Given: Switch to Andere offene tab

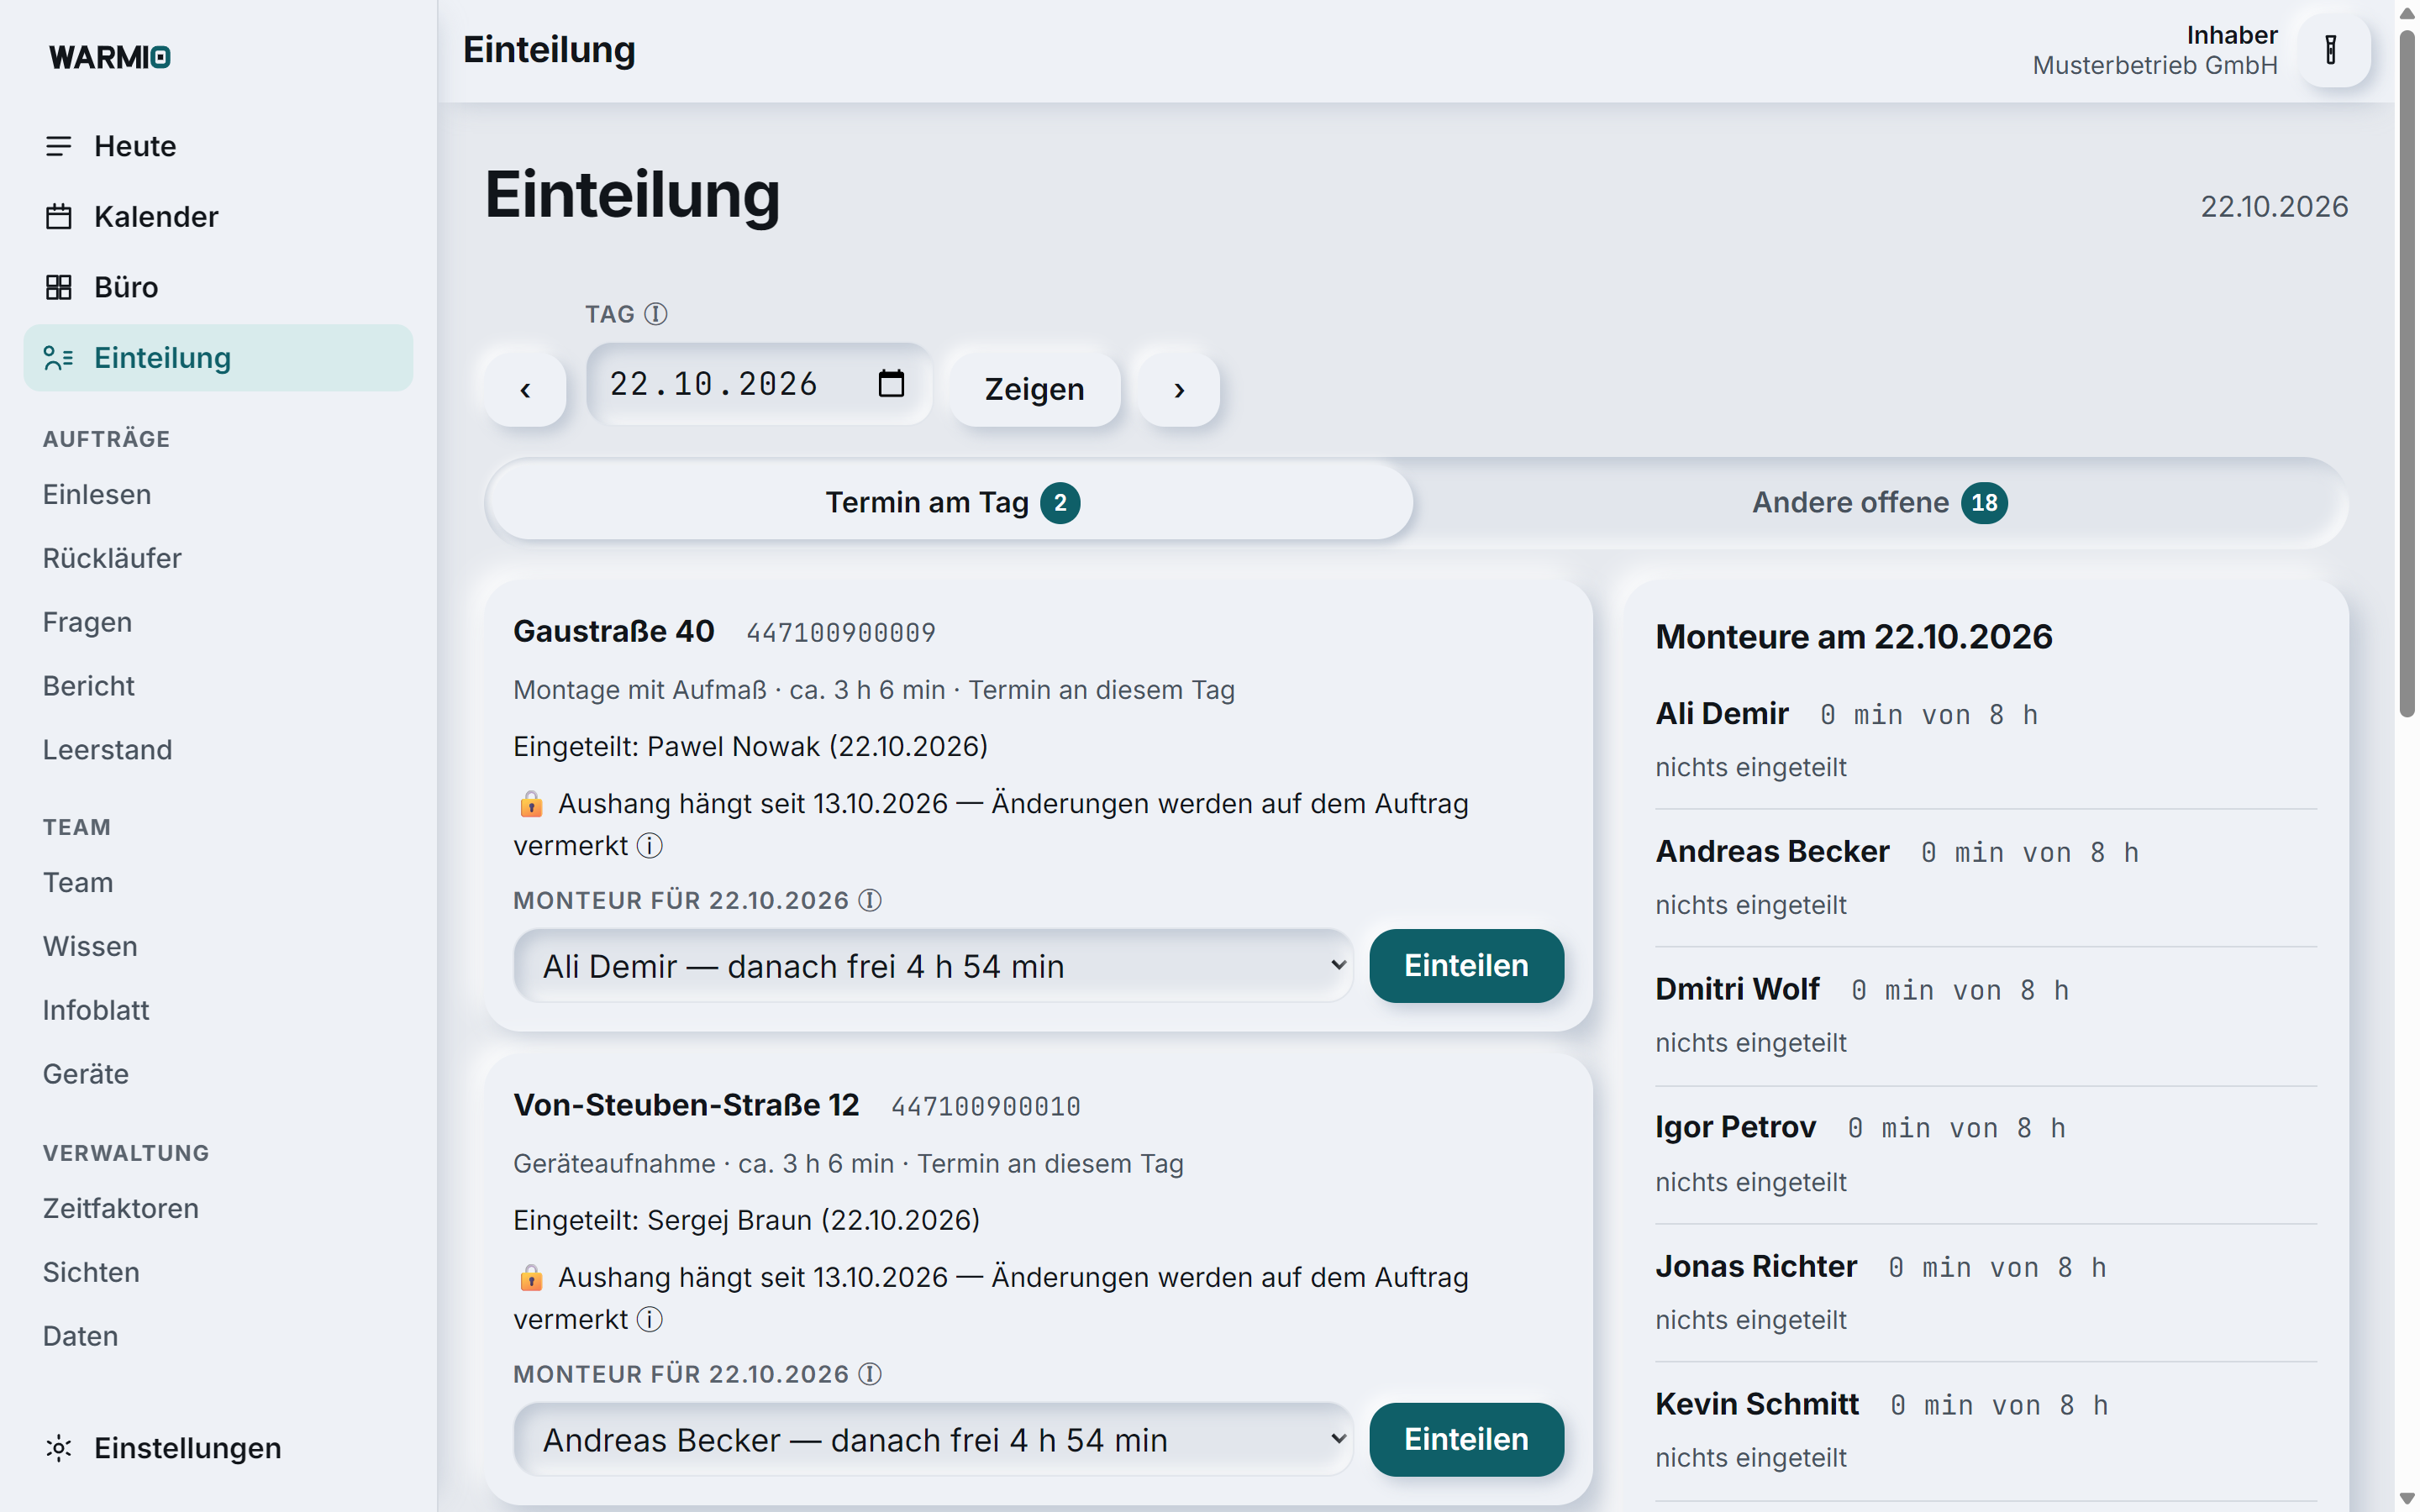Looking at the screenshot, I should (1879, 502).
